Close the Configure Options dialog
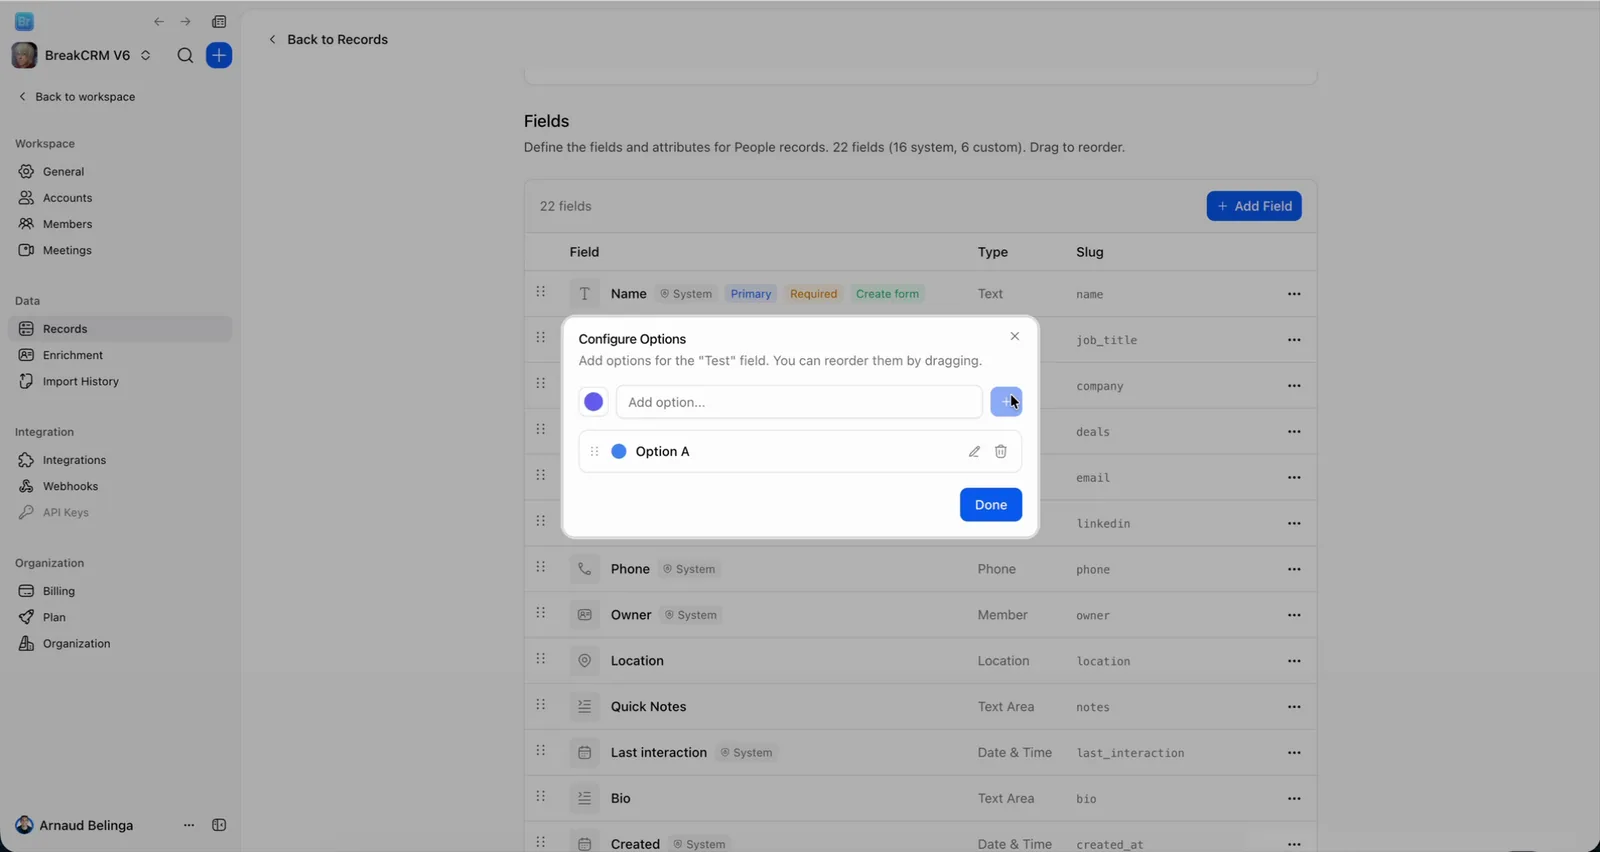 coord(1015,336)
